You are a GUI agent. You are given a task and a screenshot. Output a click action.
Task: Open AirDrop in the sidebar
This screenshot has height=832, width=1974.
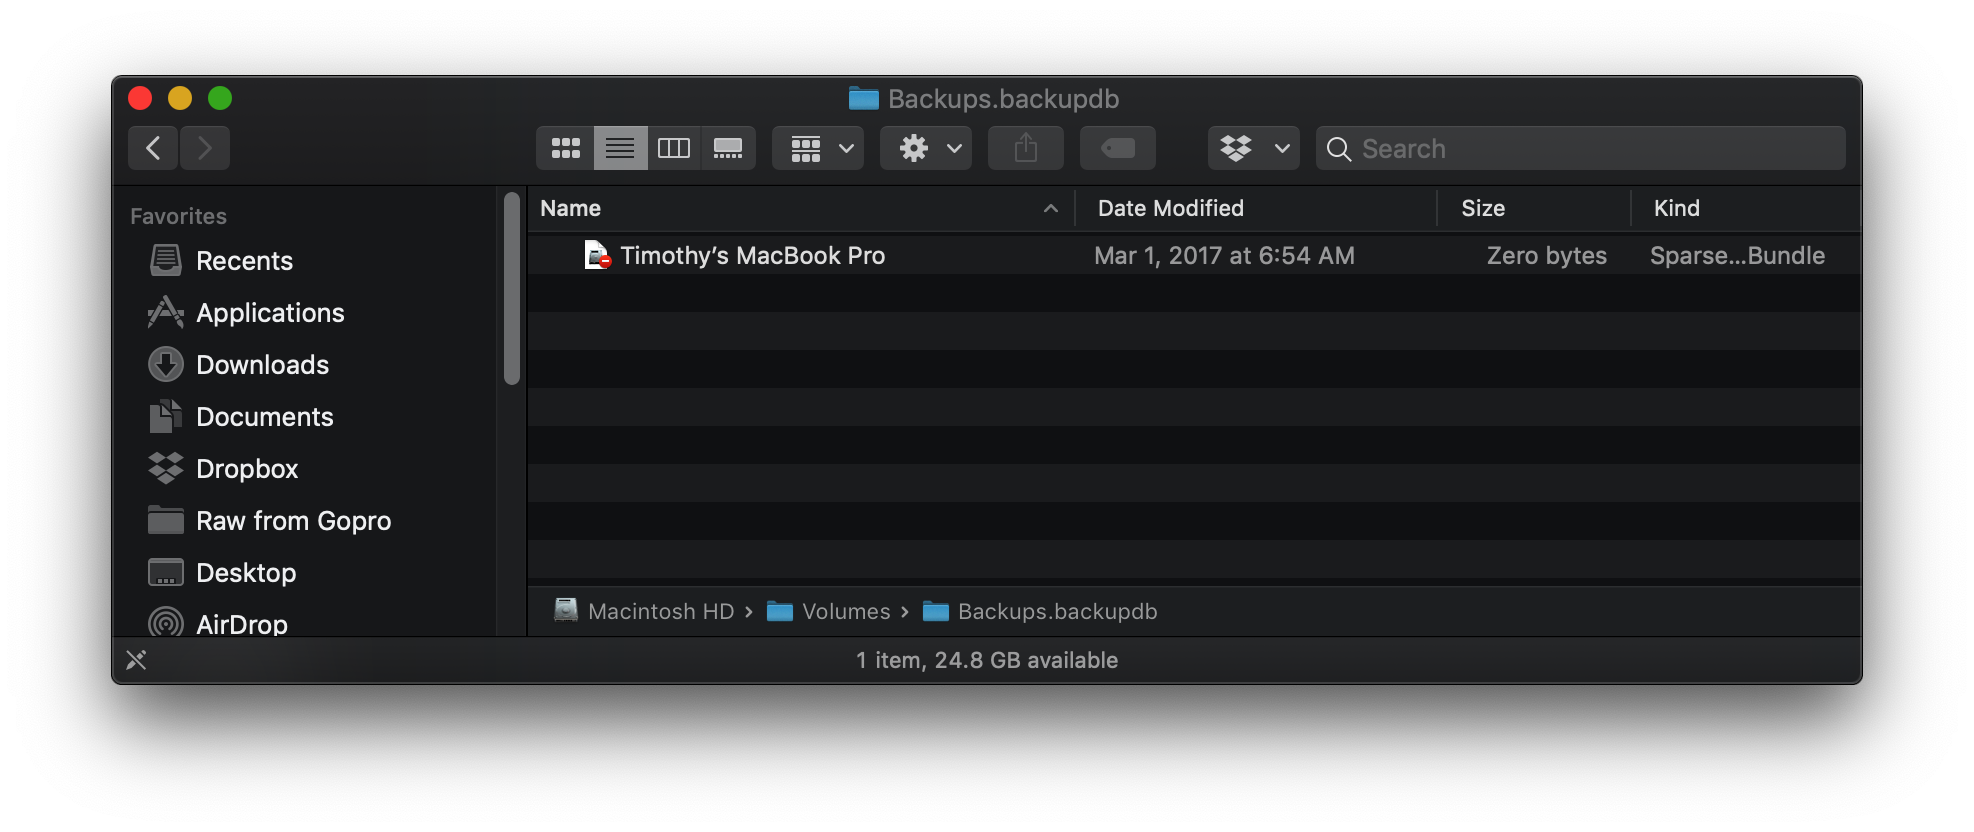tap(305, 623)
